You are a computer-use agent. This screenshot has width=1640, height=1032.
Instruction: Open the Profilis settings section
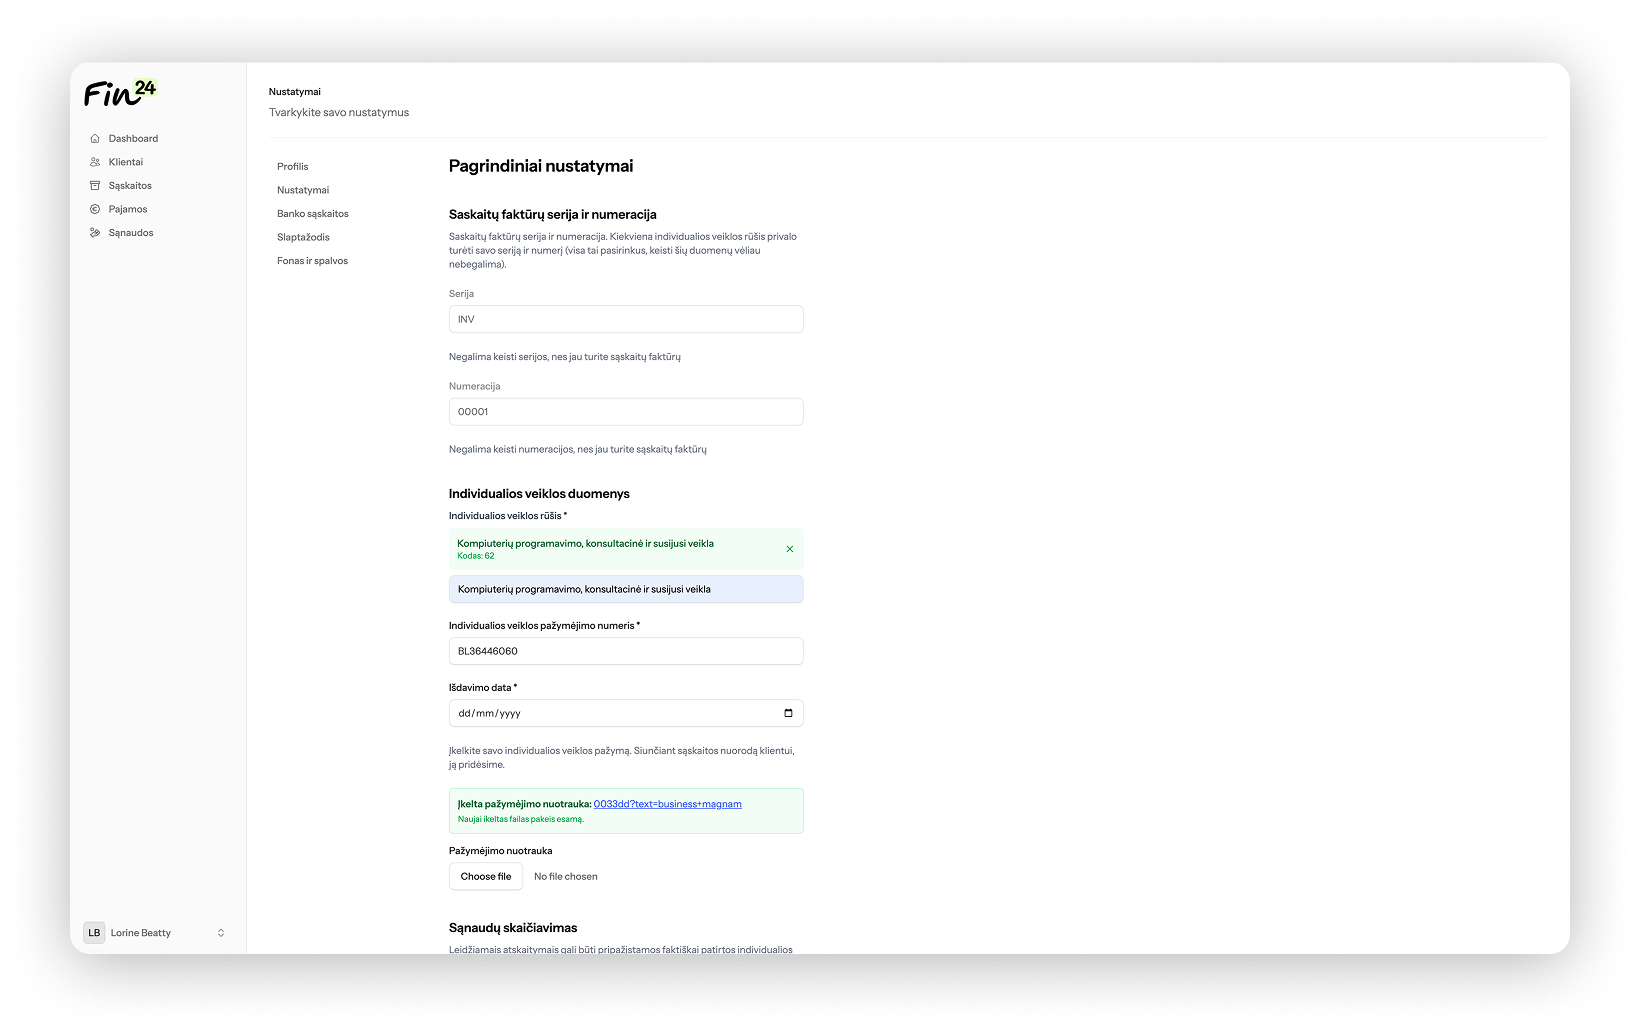(293, 167)
